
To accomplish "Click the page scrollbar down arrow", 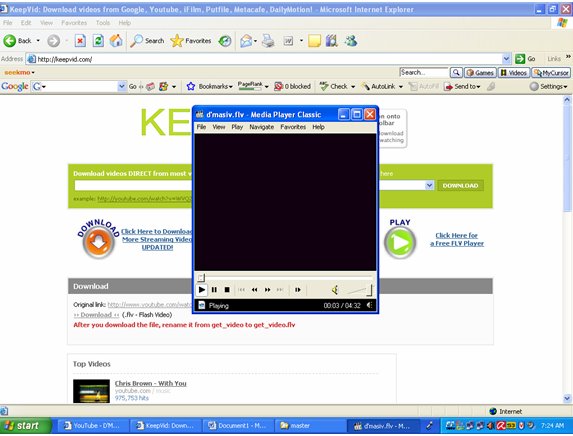I will (567, 398).
